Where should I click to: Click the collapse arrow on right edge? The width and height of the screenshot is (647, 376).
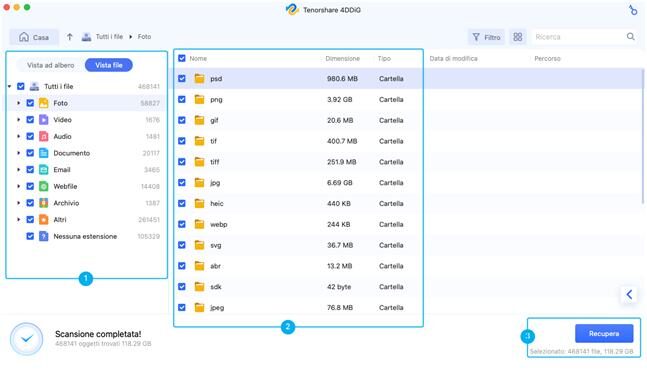click(x=629, y=295)
